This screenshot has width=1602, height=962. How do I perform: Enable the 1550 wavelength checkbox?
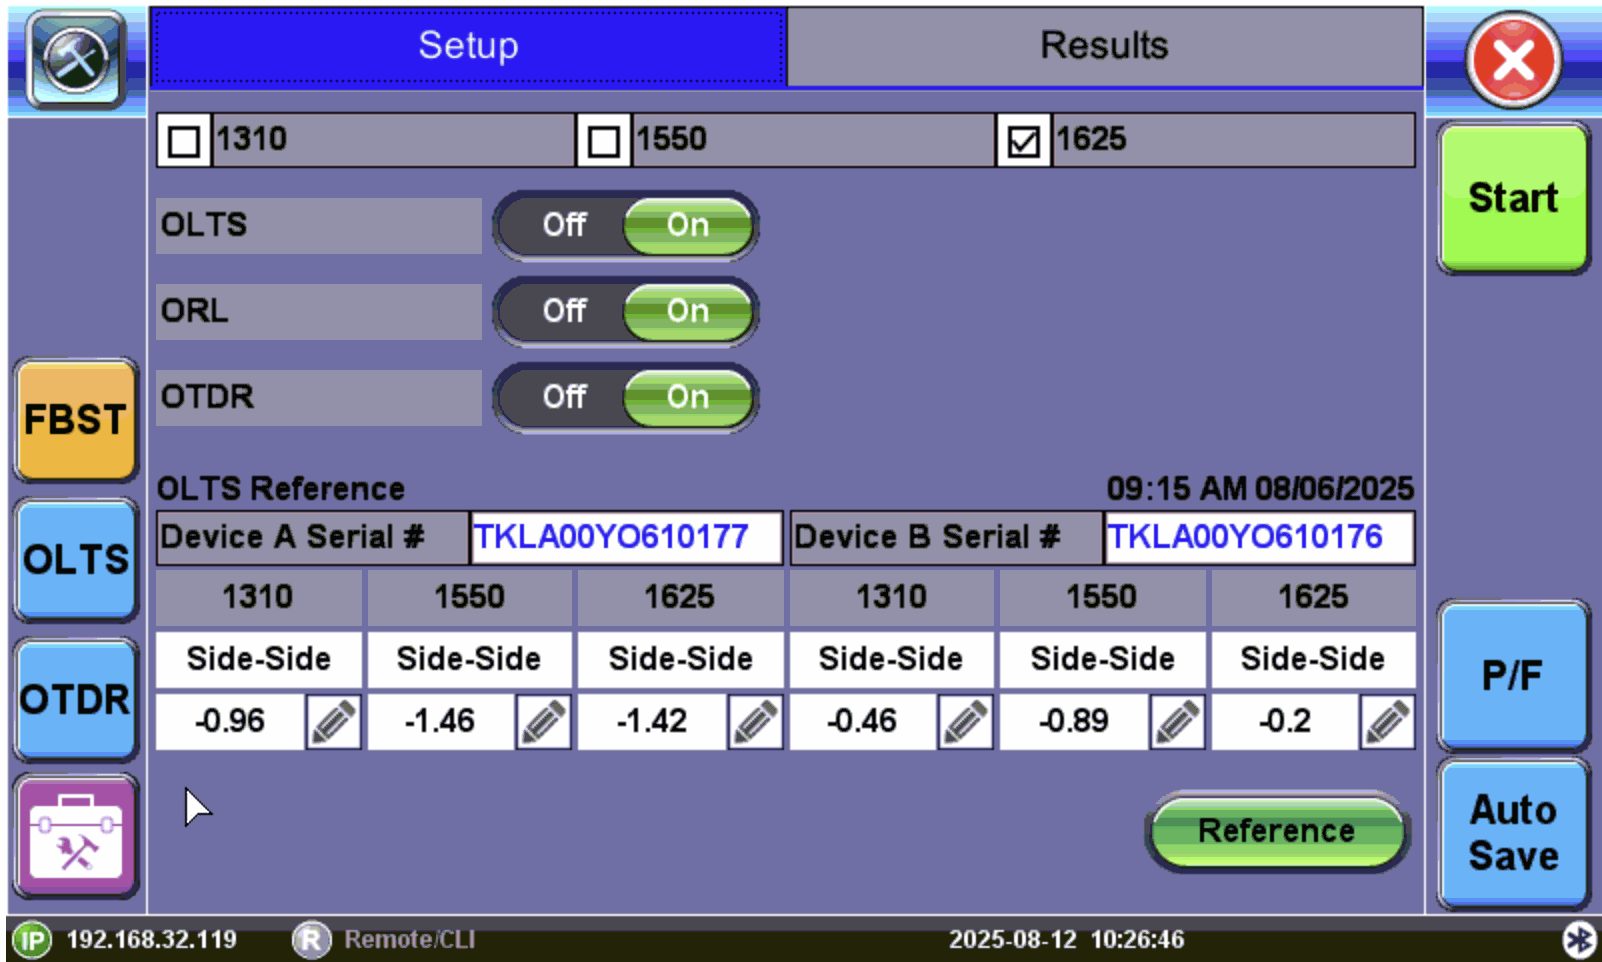tap(604, 140)
